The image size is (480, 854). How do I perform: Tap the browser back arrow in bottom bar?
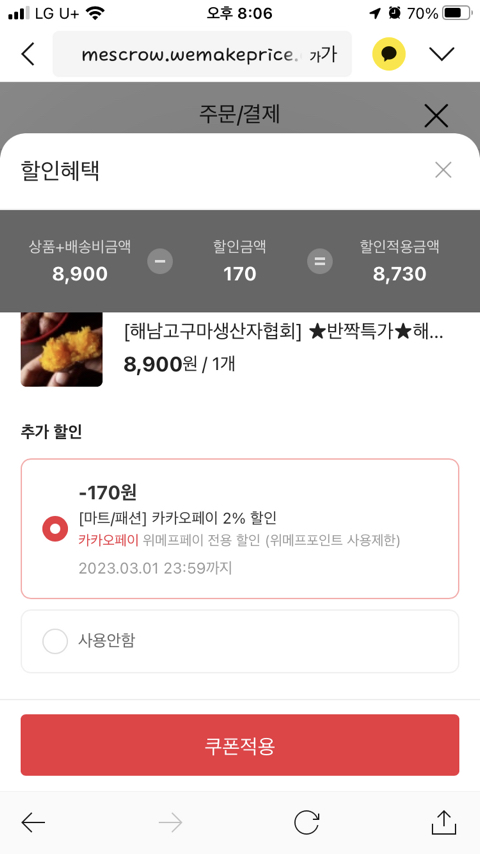(33, 822)
